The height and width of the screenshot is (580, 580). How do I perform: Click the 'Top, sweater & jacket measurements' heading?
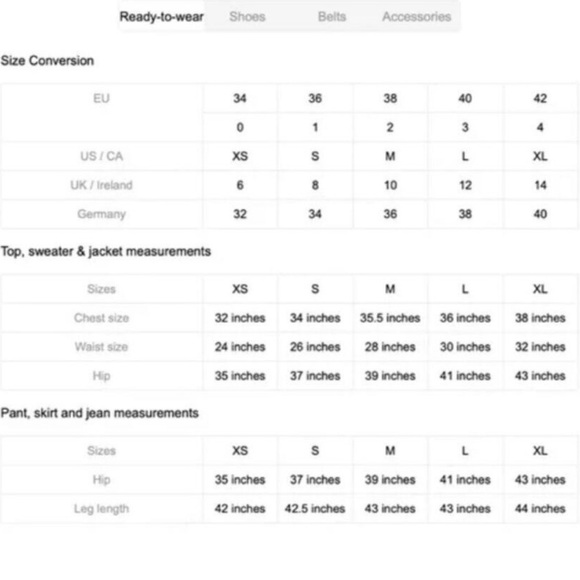106,252
